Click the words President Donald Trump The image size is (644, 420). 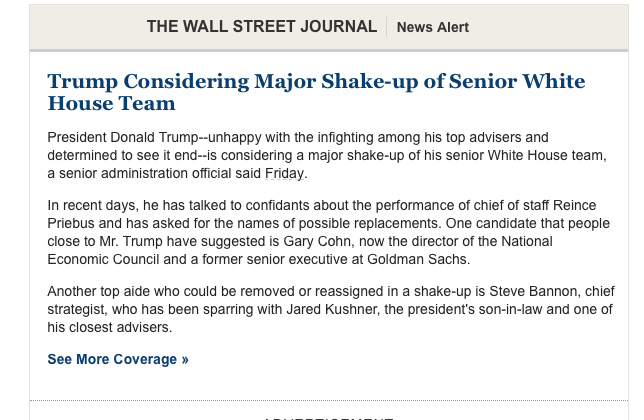[x=123, y=137]
